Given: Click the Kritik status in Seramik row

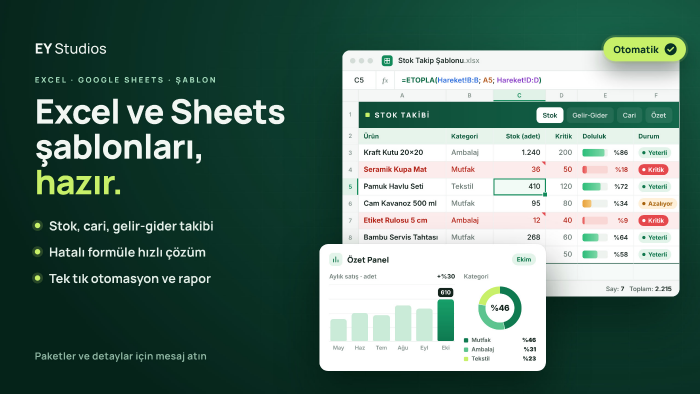Looking at the screenshot, I should (x=653, y=170).
